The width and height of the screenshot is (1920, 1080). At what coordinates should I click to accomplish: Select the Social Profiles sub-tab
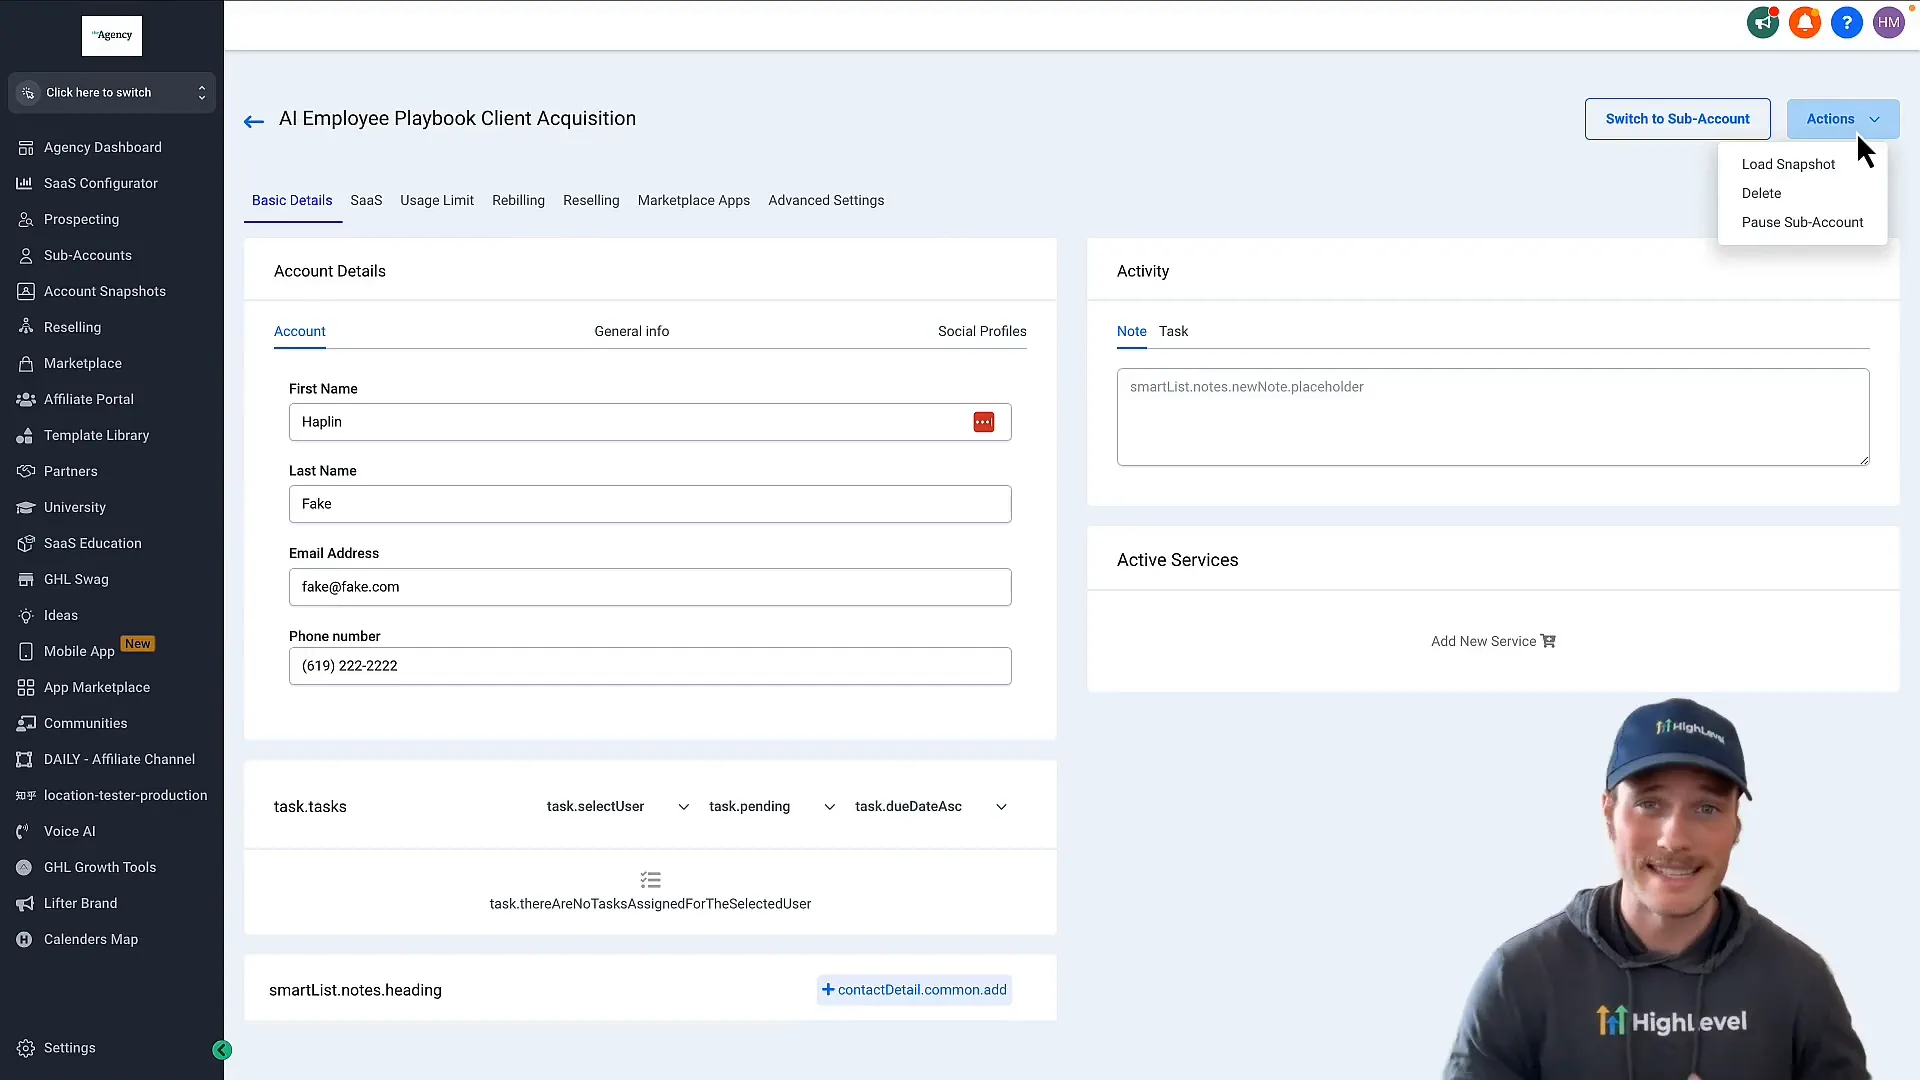(982, 331)
